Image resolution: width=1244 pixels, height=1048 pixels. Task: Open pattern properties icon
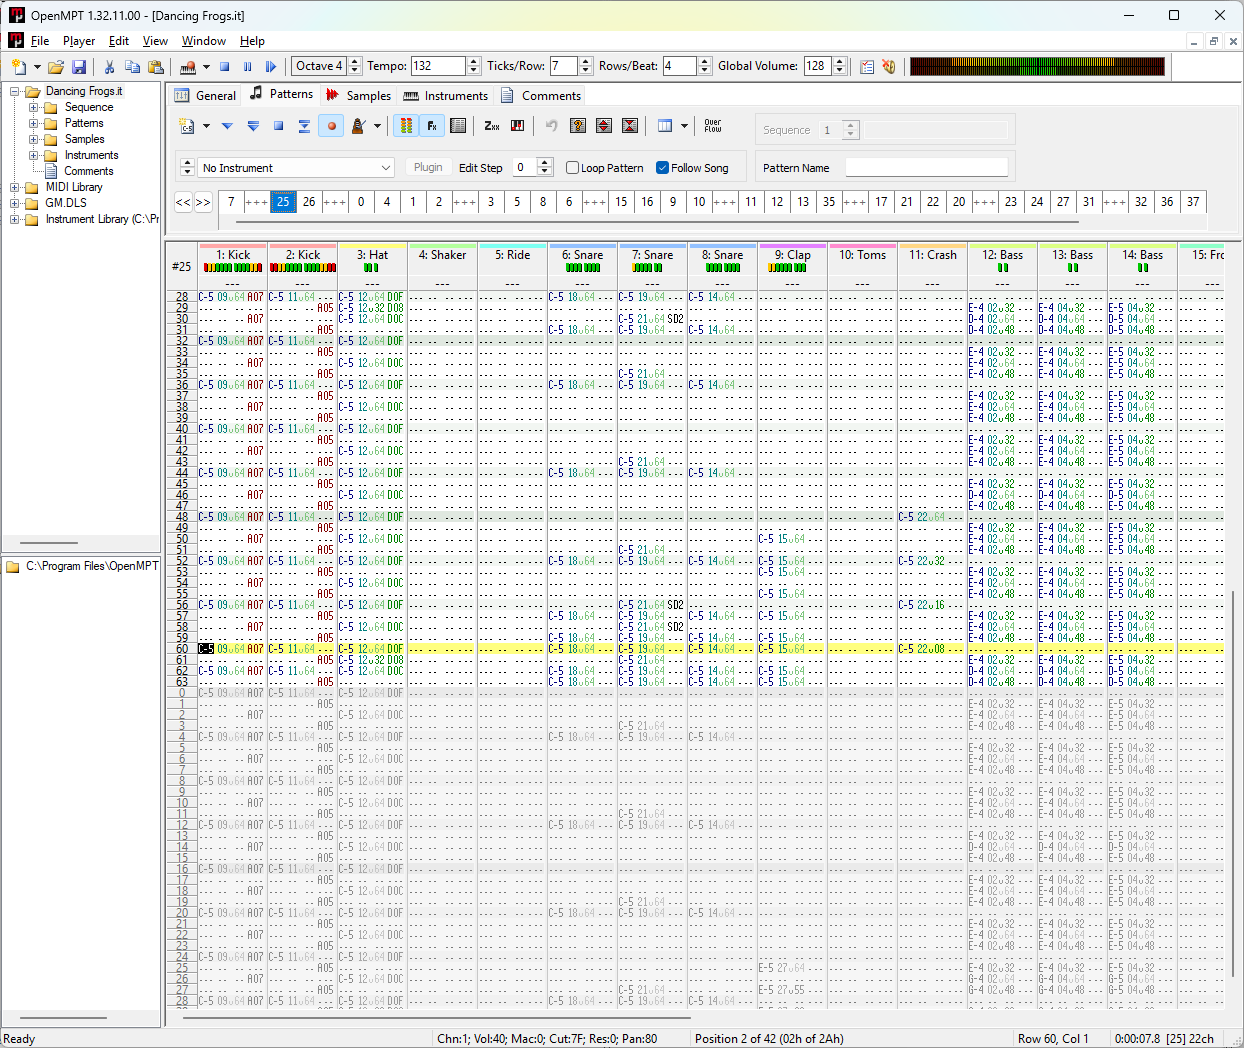(x=458, y=126)
